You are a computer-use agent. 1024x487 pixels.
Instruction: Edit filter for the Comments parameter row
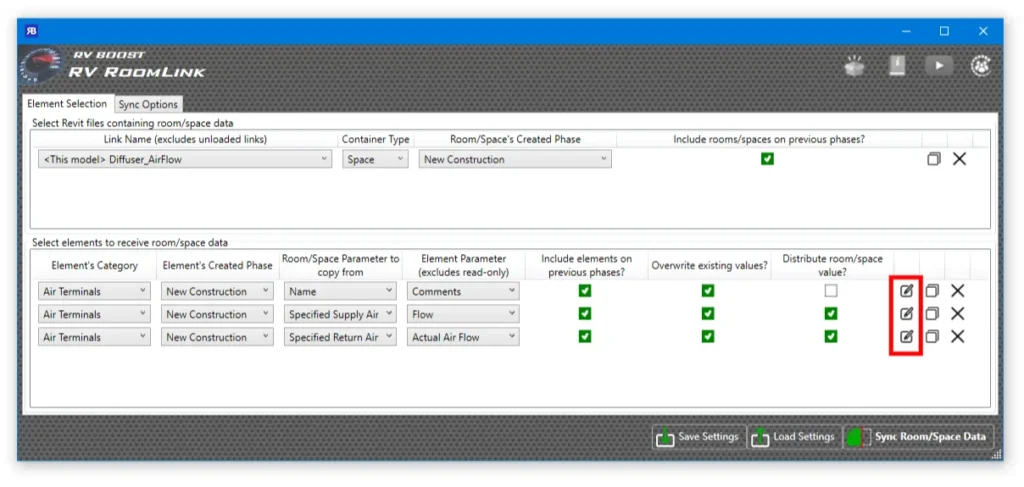[906, 291]
